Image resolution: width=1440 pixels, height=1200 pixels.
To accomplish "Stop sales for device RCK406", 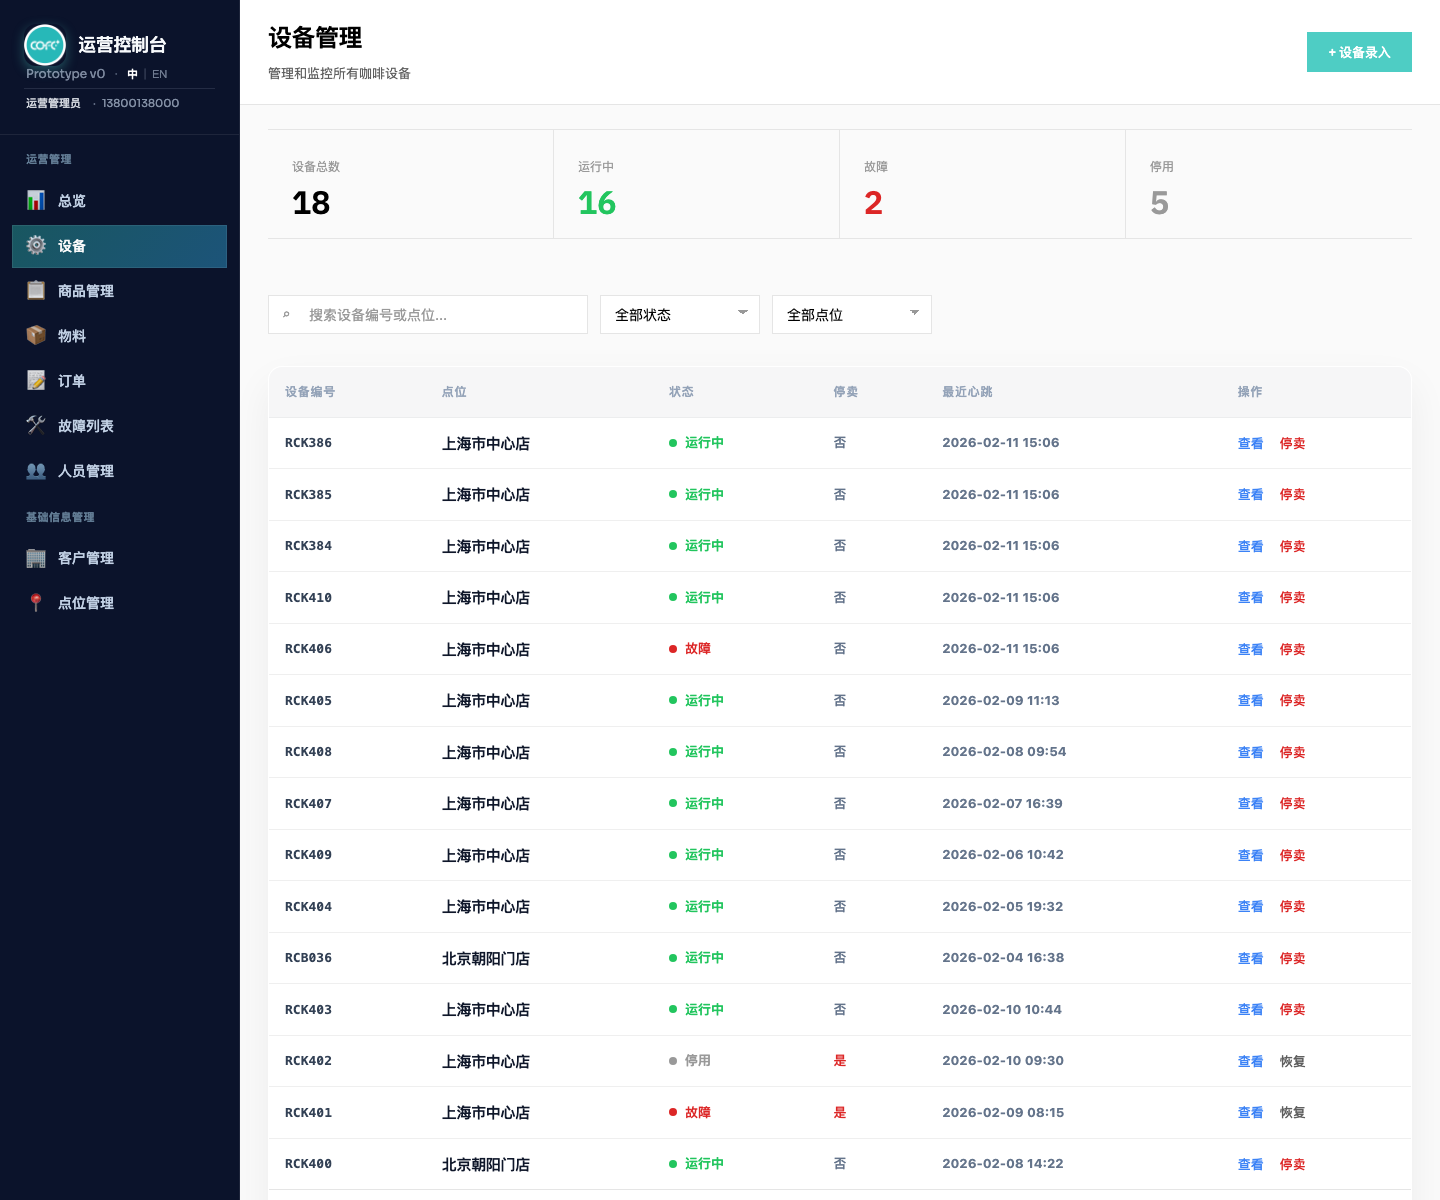I will point(1292,649).
